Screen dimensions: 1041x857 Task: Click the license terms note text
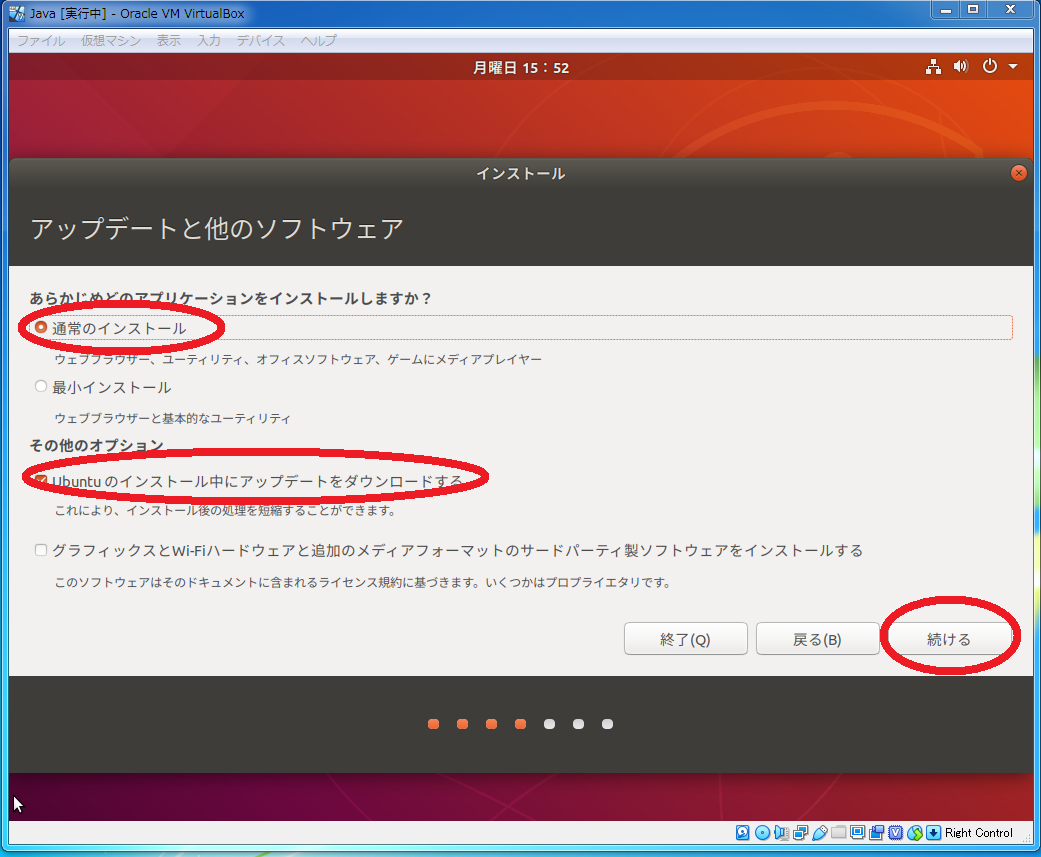coord(363,582)
